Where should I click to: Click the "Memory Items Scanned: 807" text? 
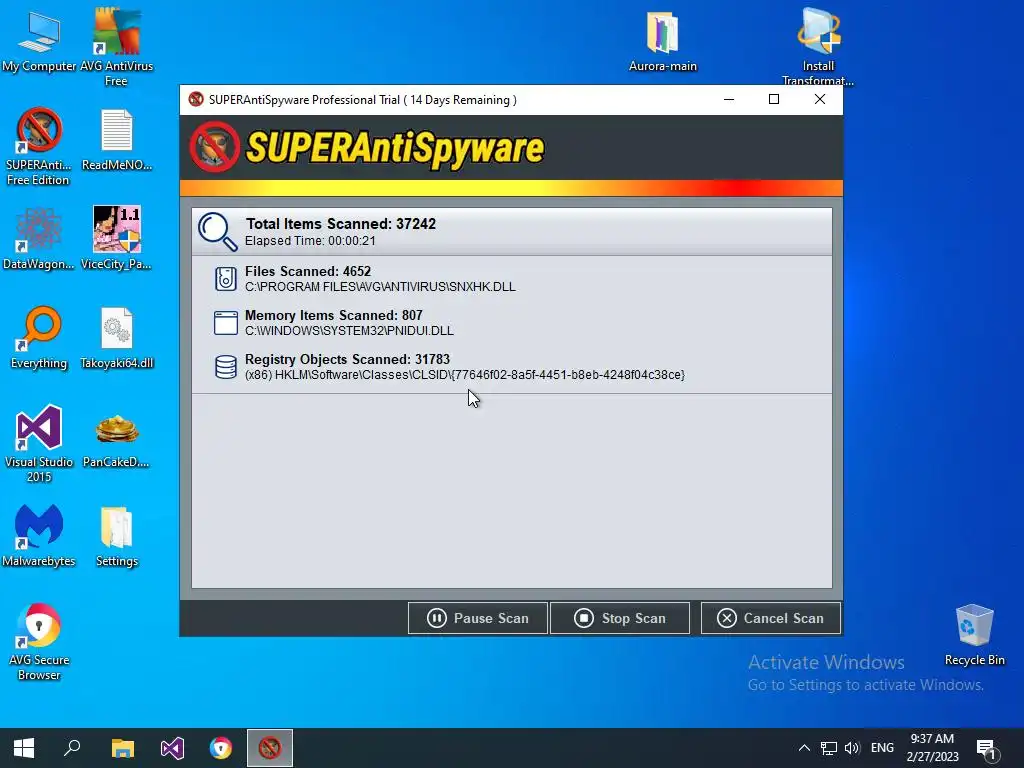(x=334, y=315)
